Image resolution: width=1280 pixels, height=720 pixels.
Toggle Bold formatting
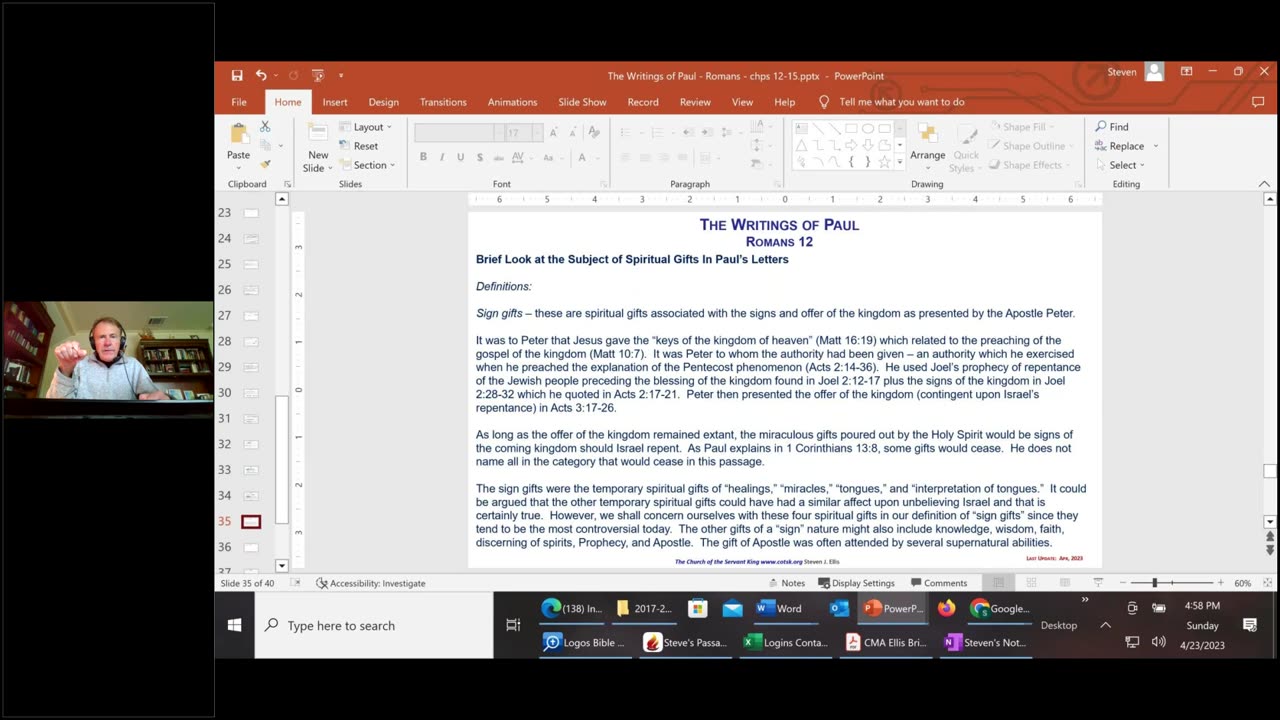[x=423, y=157]
